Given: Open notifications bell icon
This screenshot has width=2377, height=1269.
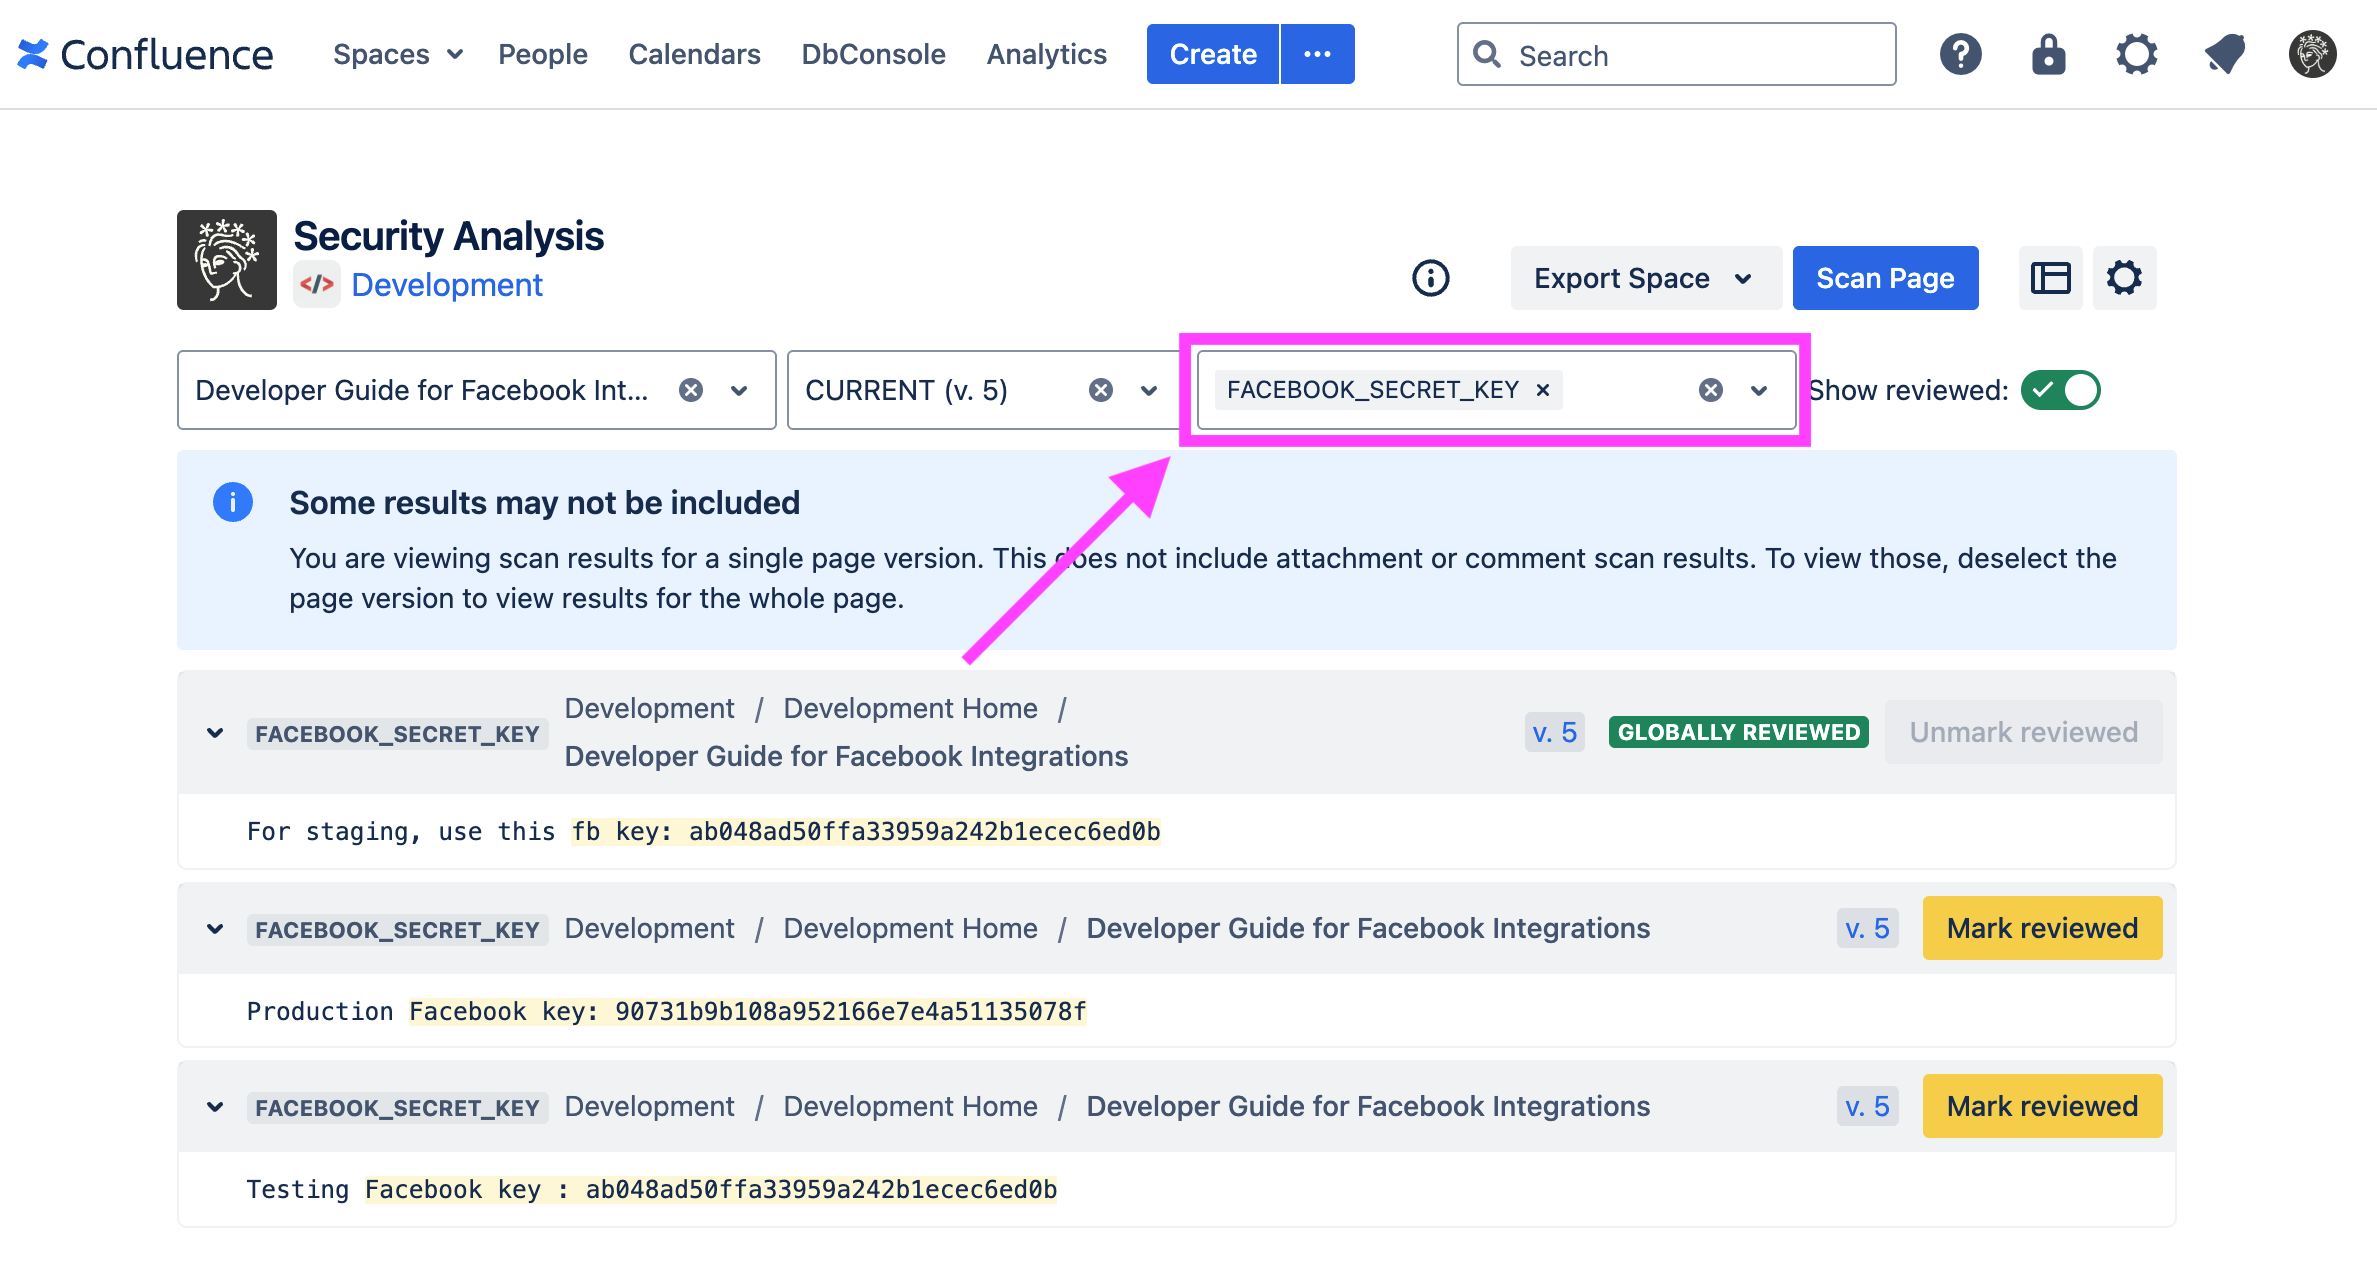Looking at the screenshot, I should point(2225,54).
